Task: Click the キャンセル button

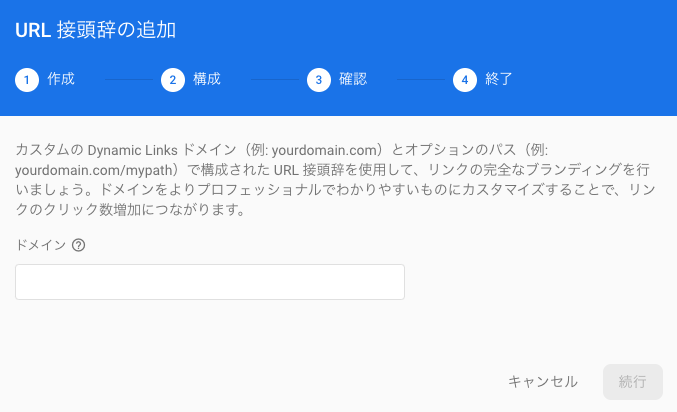Action: (543, 382)
